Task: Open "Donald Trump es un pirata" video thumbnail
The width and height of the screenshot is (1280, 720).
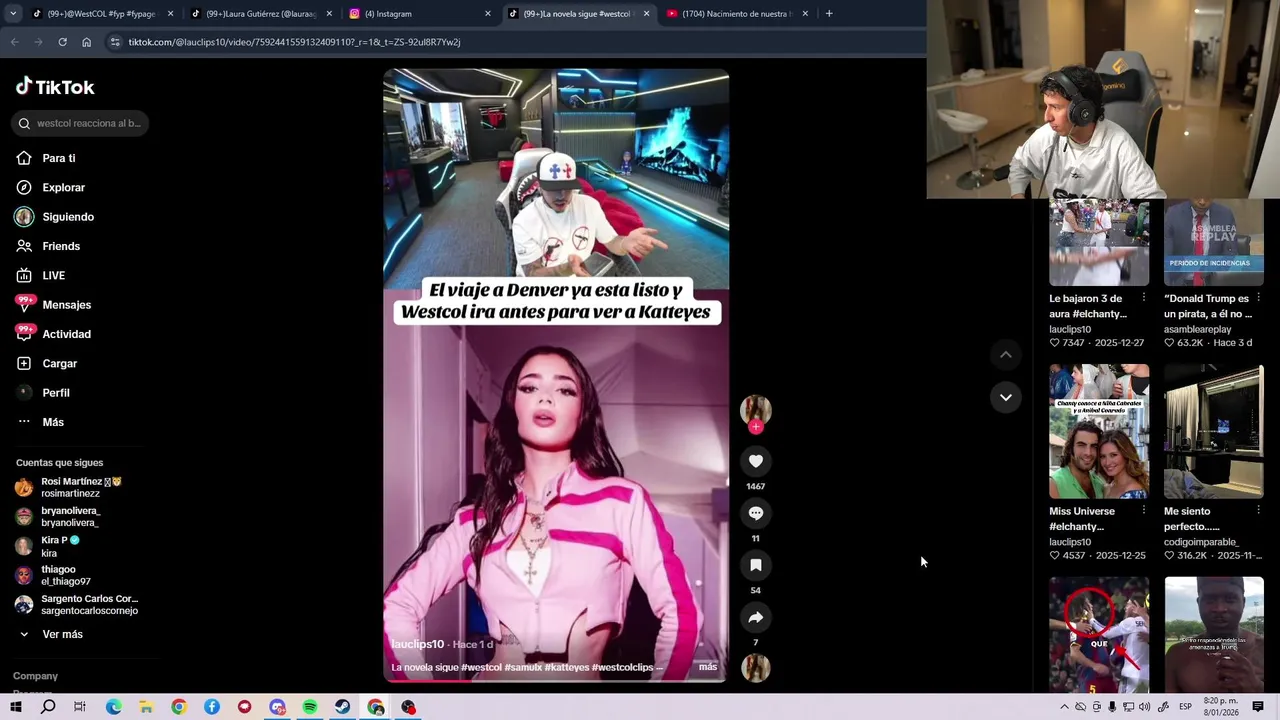Action: click(1214, 242)
